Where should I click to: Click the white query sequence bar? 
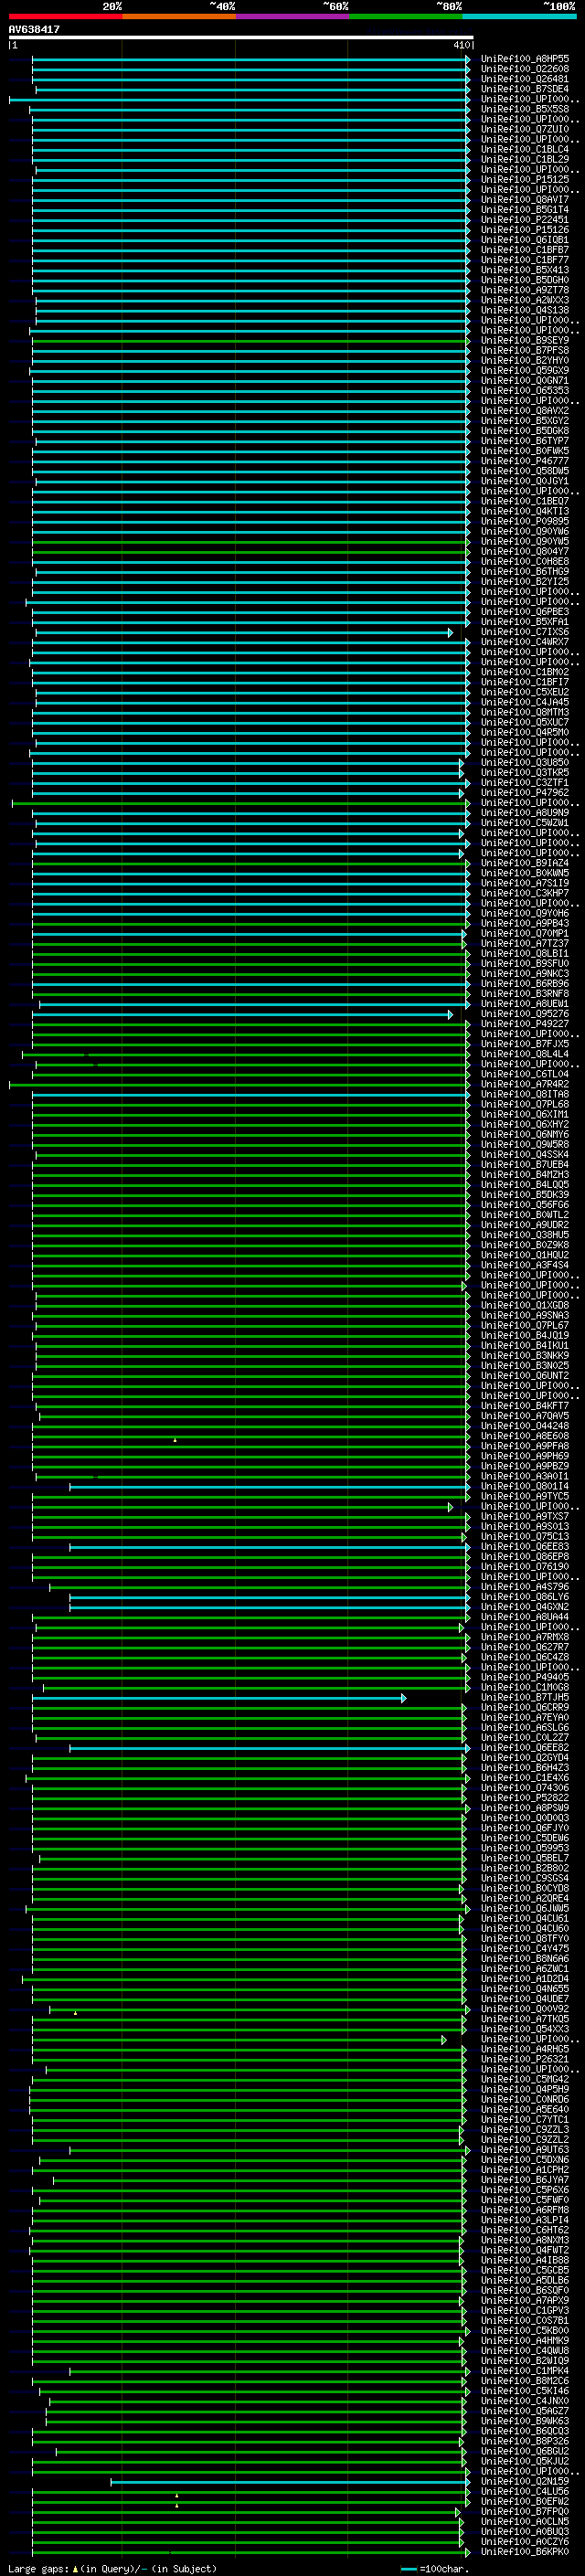pyautogui.click(x=240, y=37)
